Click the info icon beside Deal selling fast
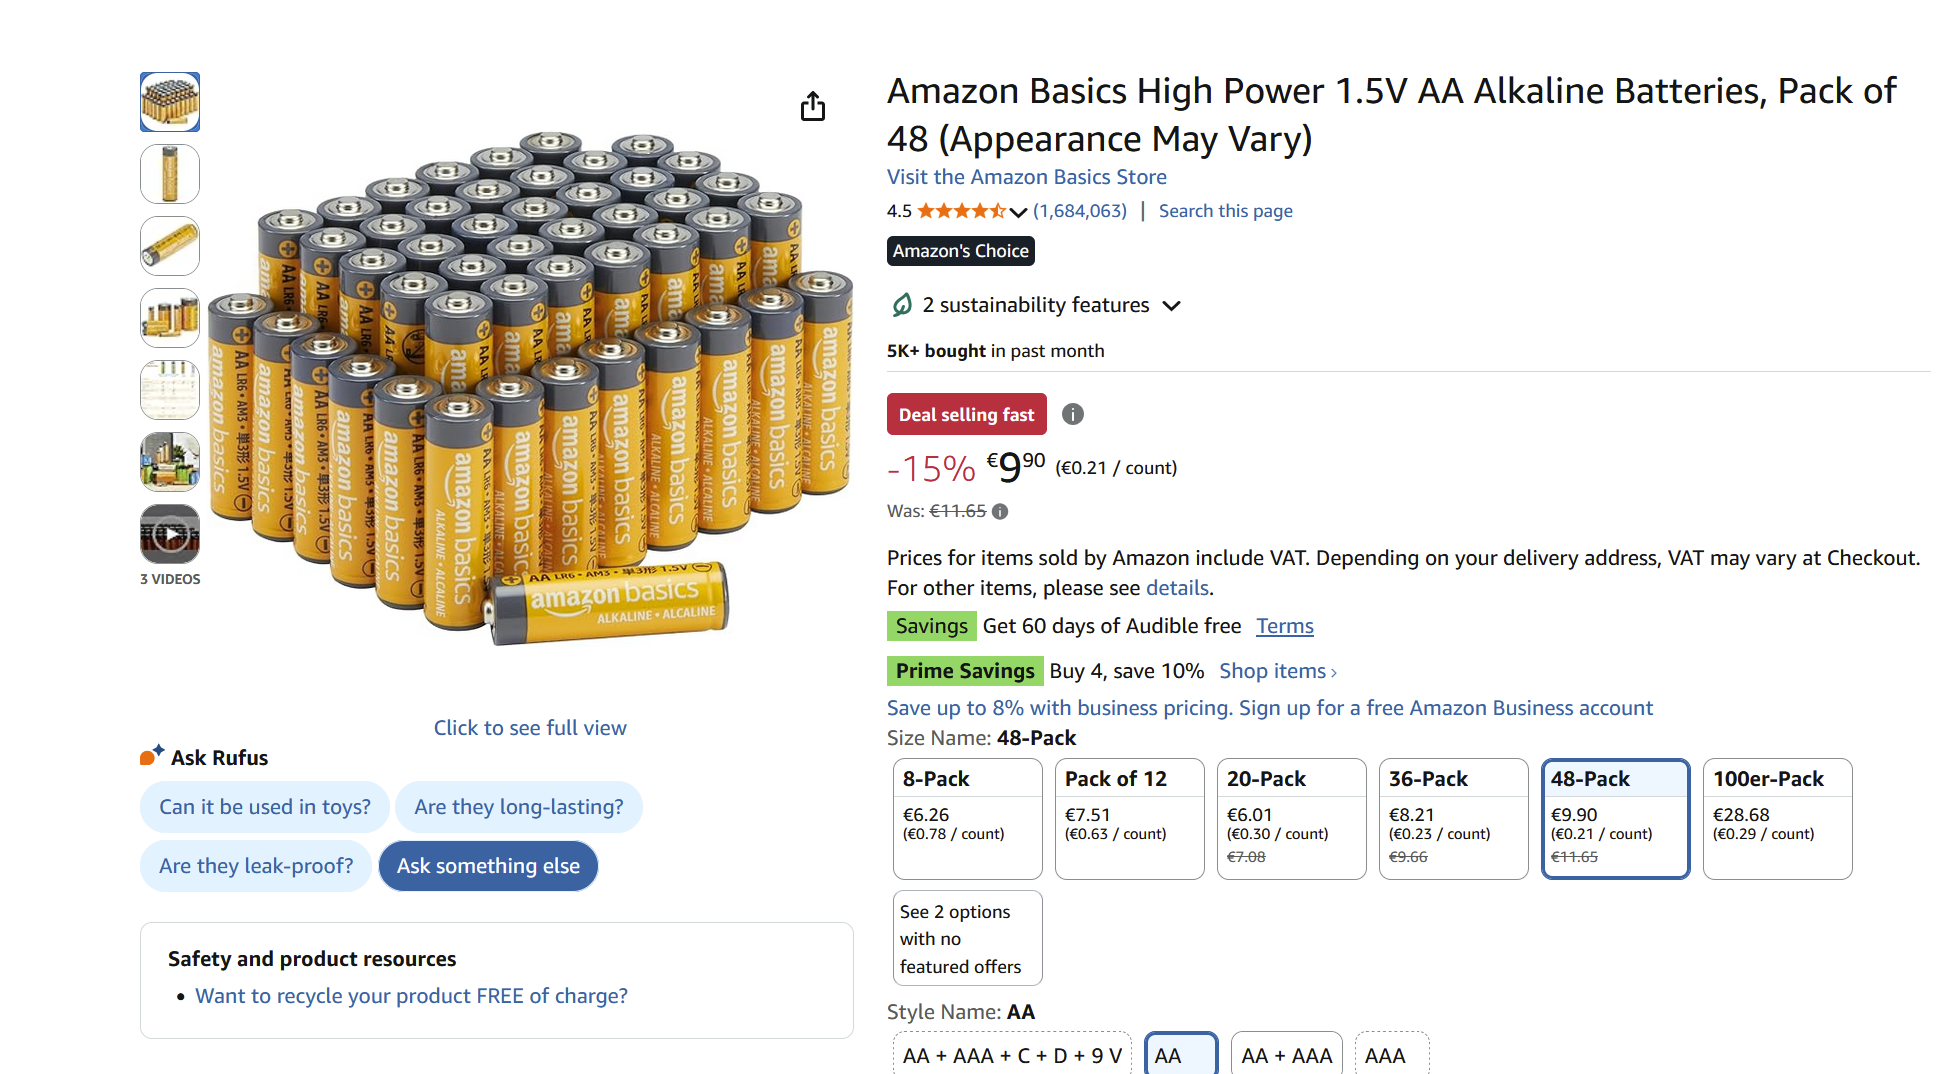This screenshot has width=1944, height=1074. [1072, 414]
